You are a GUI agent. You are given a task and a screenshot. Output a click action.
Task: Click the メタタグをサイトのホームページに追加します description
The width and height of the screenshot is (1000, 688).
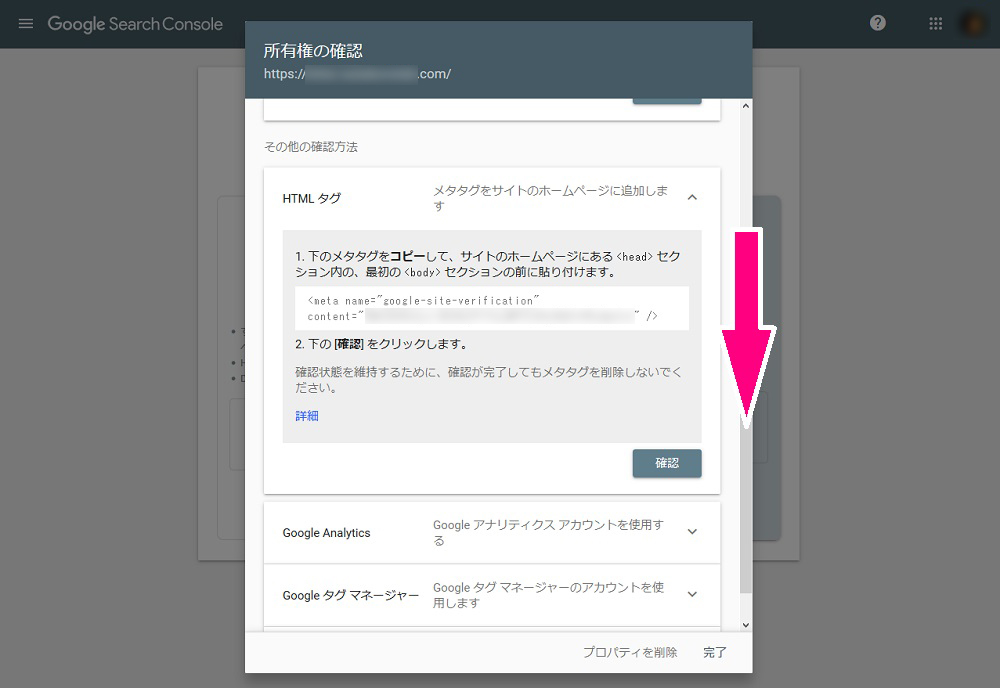(550, 198)
